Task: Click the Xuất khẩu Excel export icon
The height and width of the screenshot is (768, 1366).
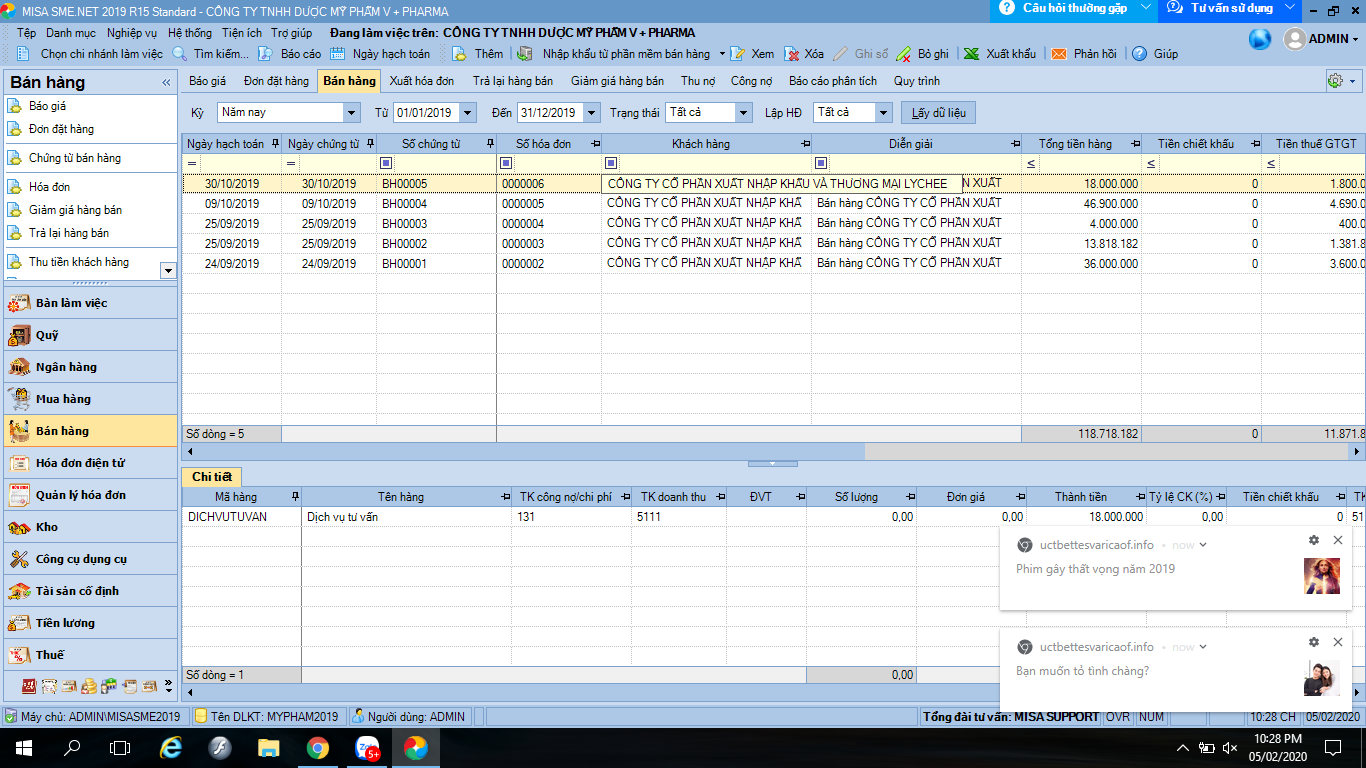Action: click(971, 54)
